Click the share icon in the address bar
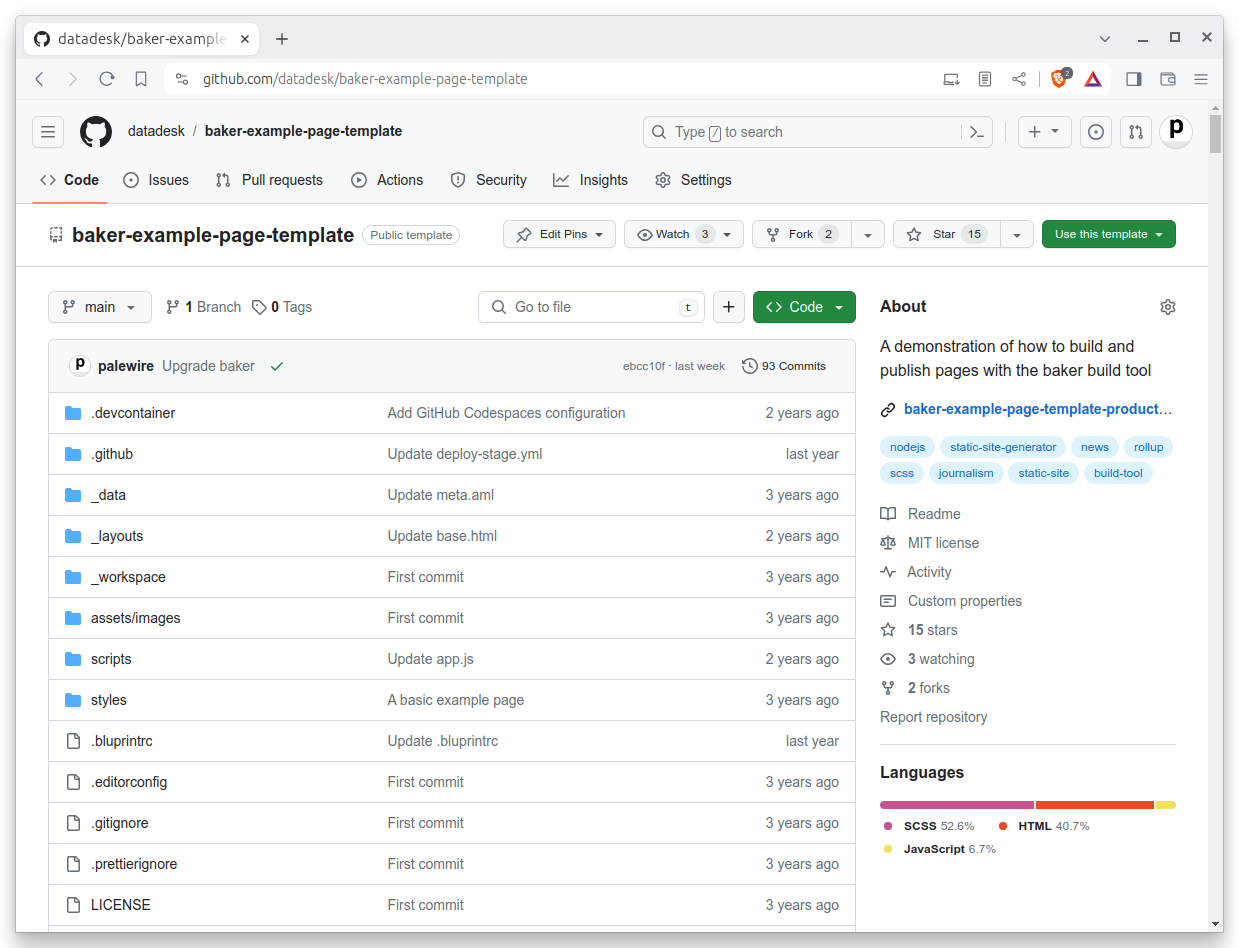The image size is (1239, 948). coord(1019,79)
